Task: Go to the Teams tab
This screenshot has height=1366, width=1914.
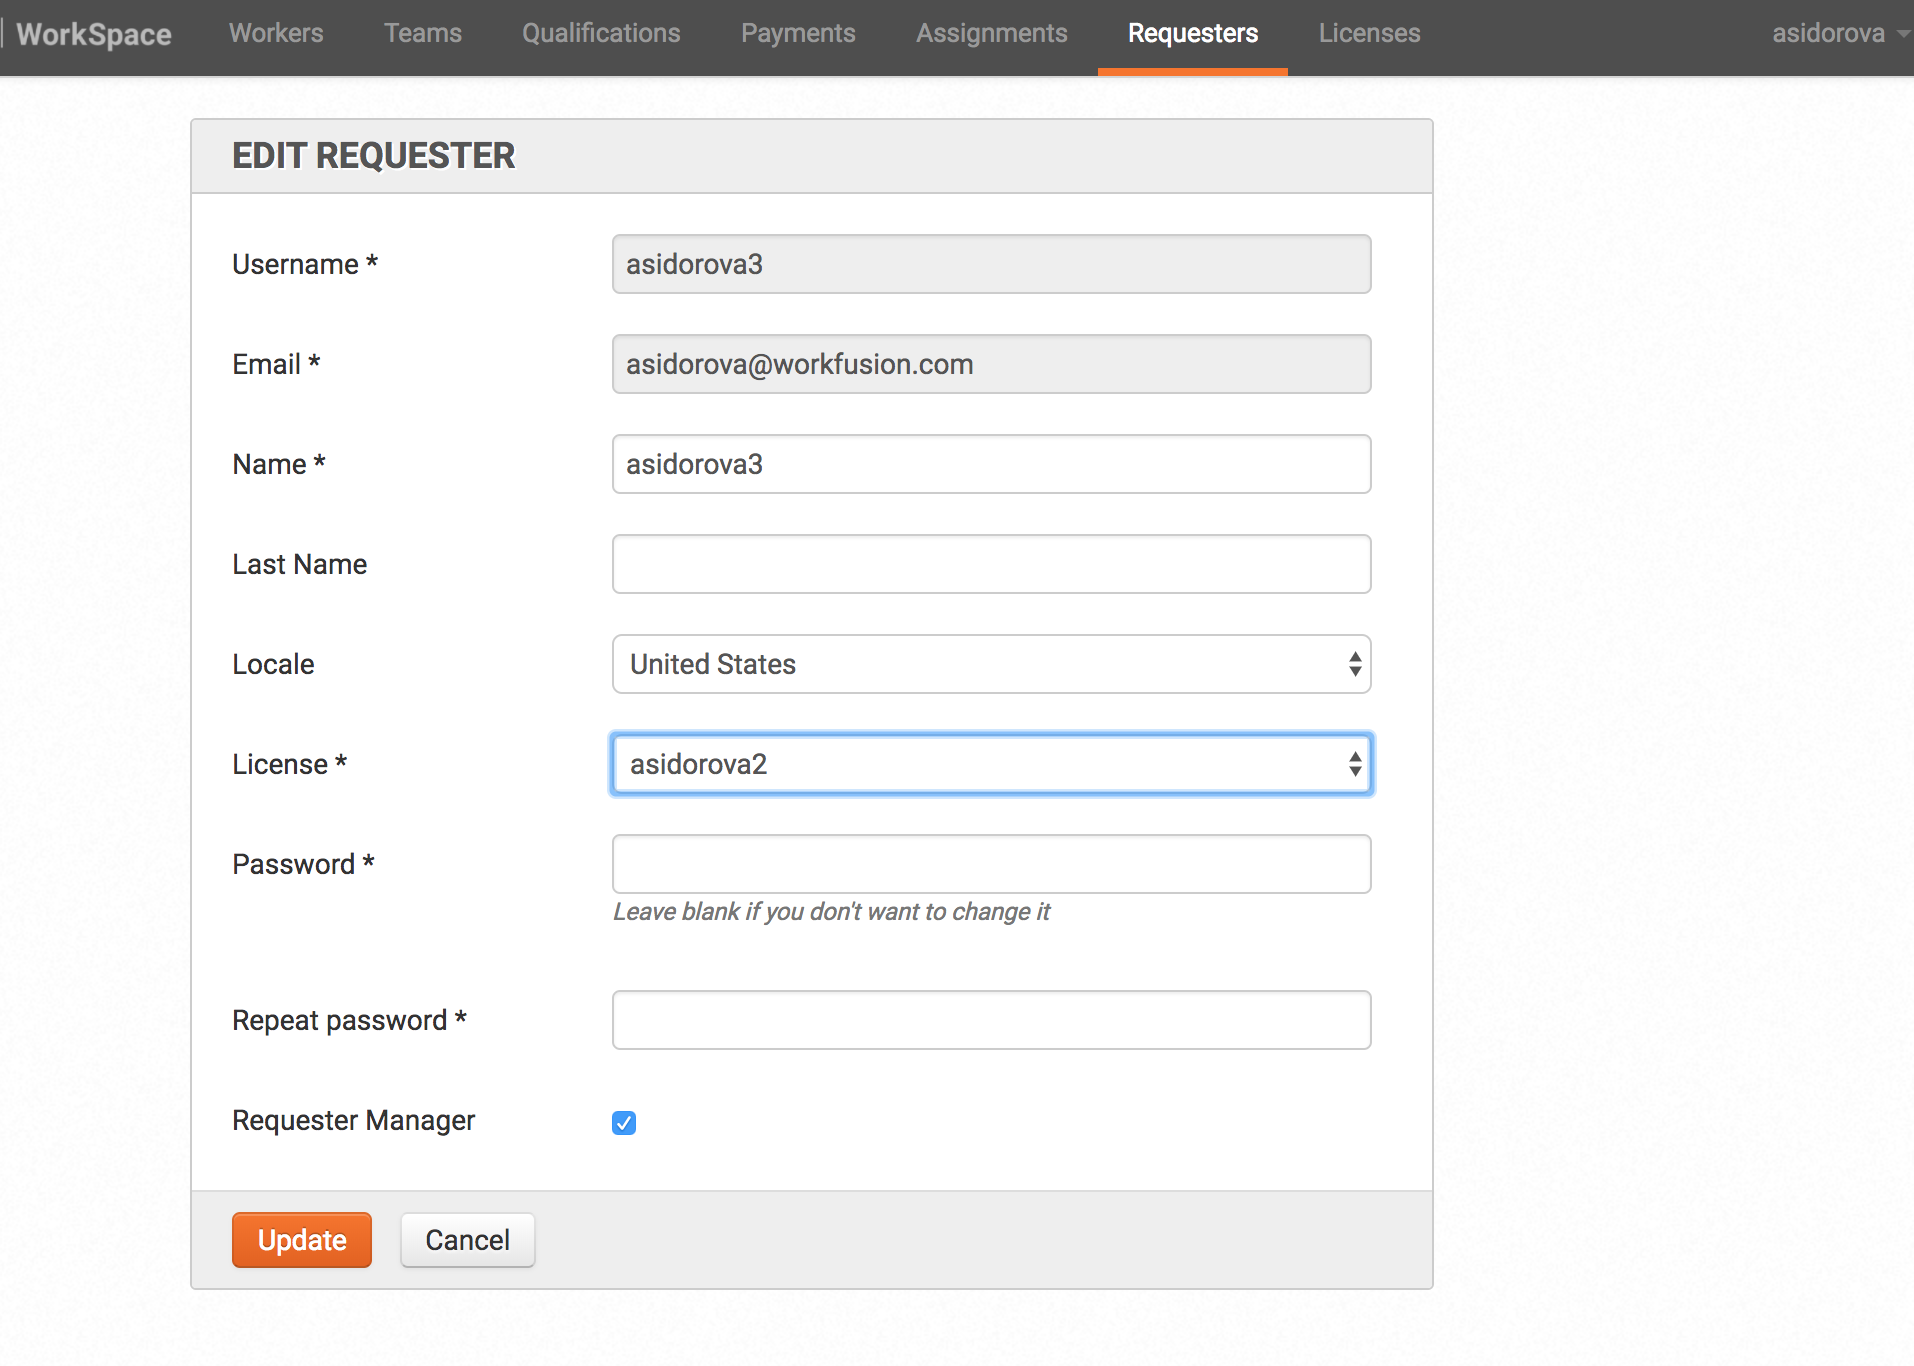Action: tap(423, 33)
